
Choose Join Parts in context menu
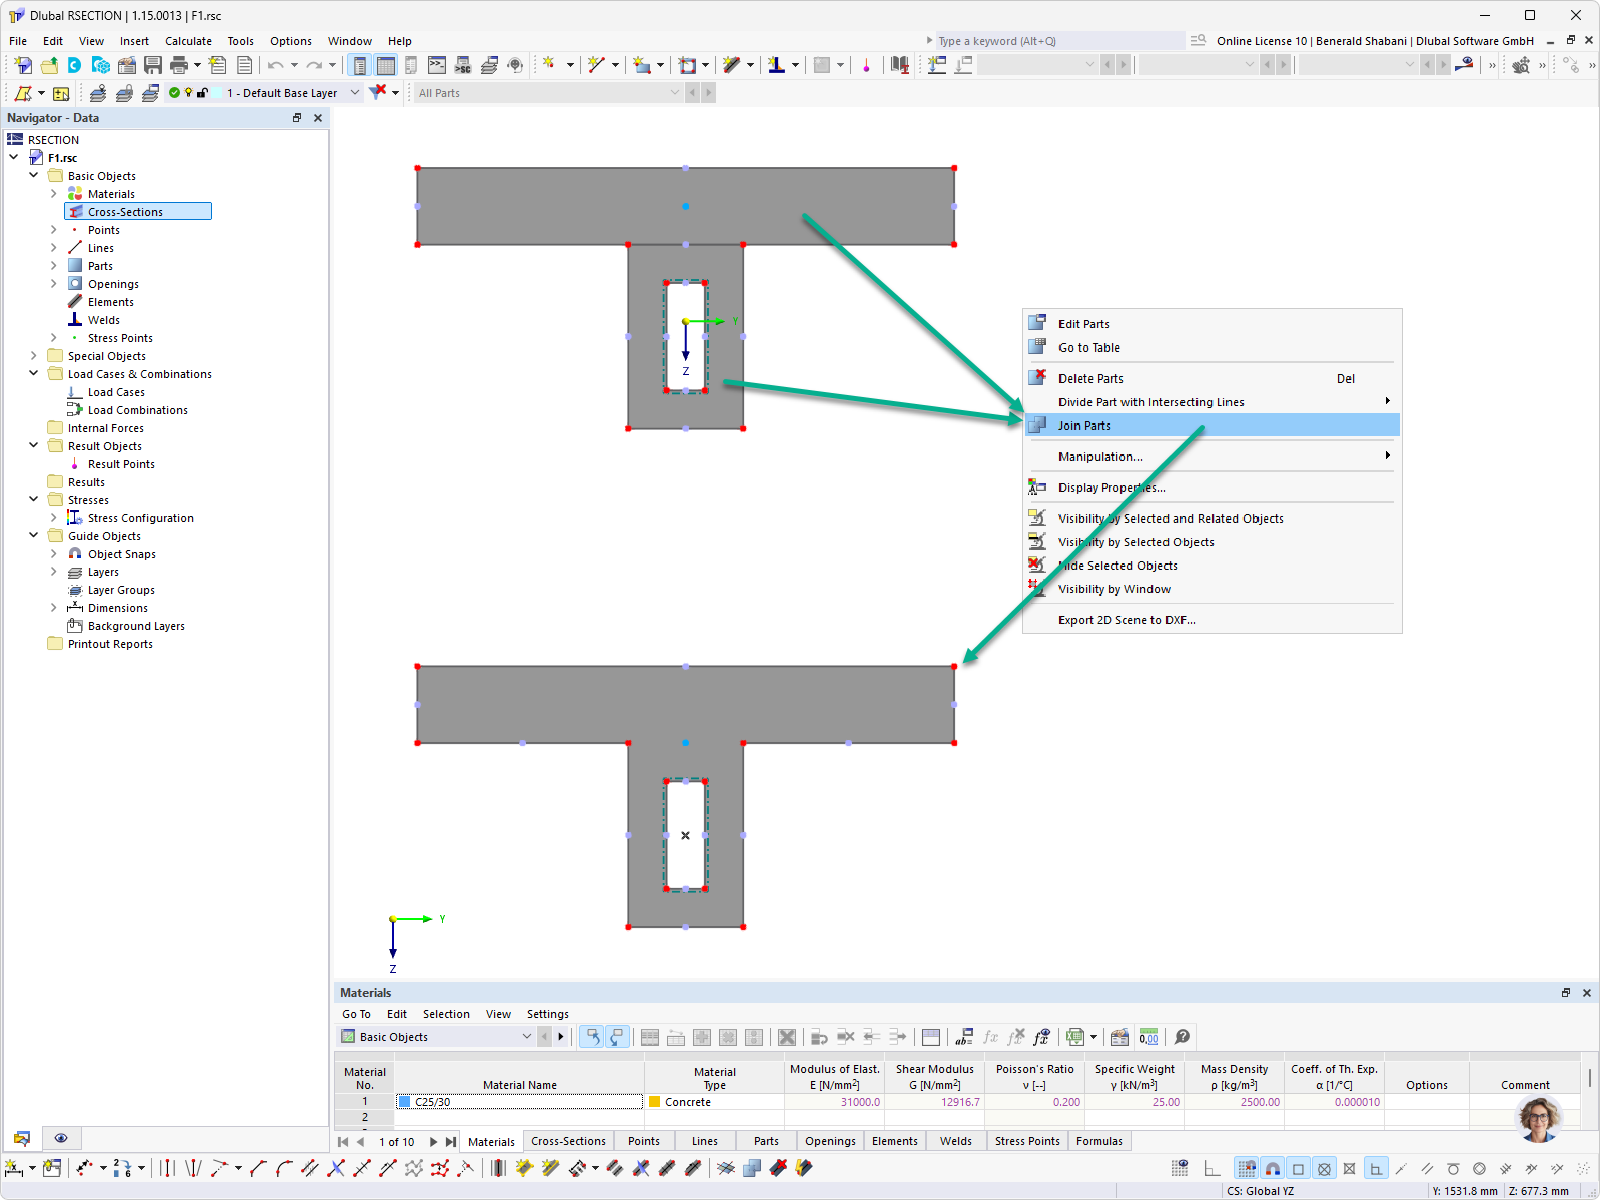point(1212,425)
